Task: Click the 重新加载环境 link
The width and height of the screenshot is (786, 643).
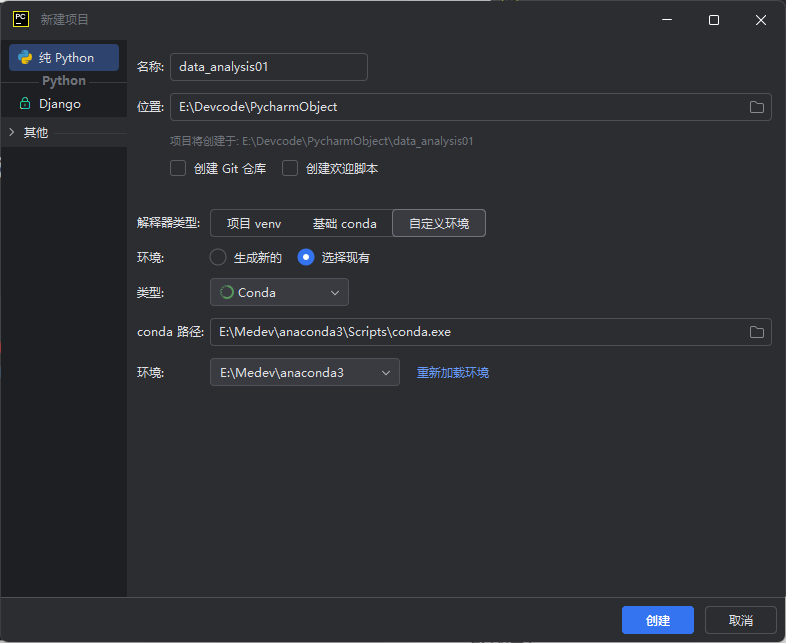Action: click(x=453, y=372)
